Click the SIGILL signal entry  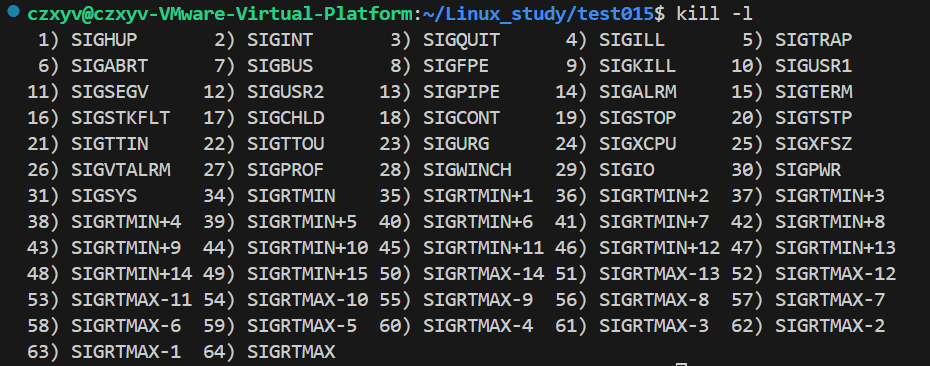click(632, 40)
